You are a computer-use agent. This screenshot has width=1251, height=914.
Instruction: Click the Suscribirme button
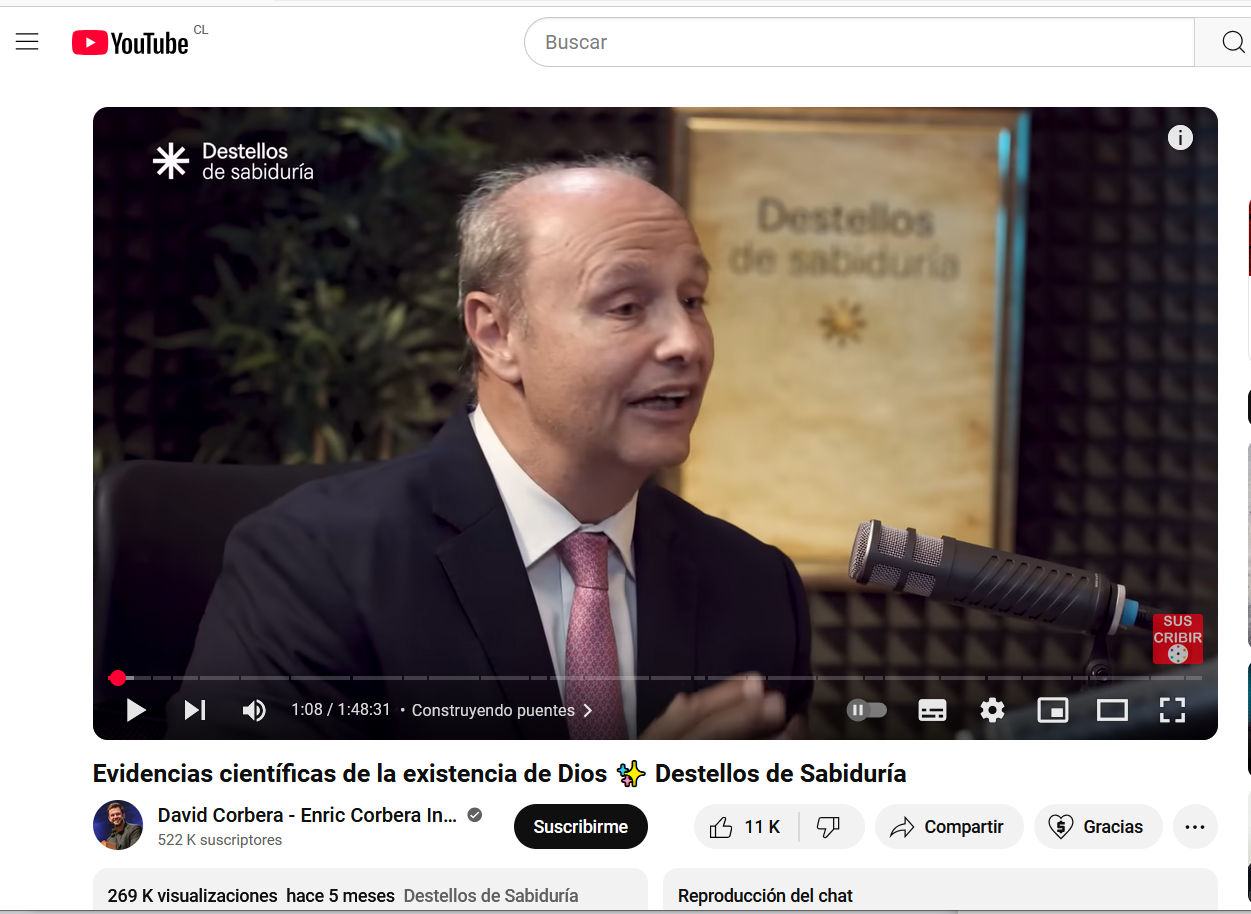click(x=581, y=827)
